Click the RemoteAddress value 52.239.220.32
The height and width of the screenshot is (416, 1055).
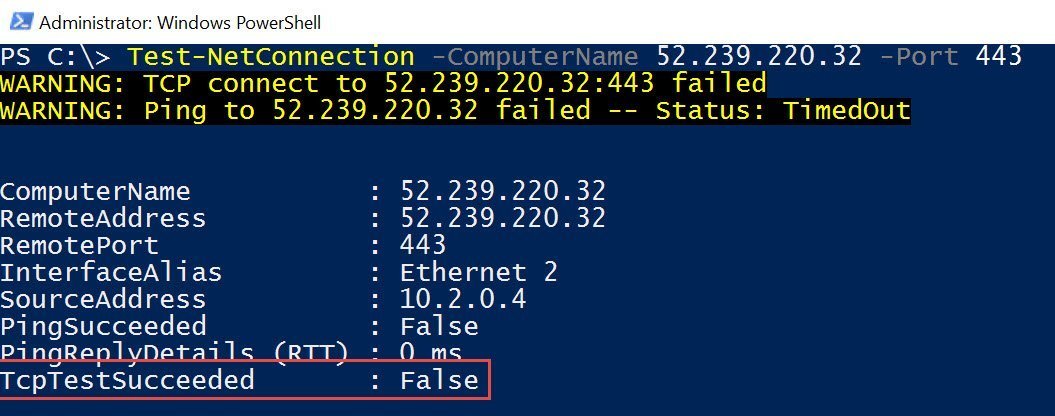coord(503,218)
